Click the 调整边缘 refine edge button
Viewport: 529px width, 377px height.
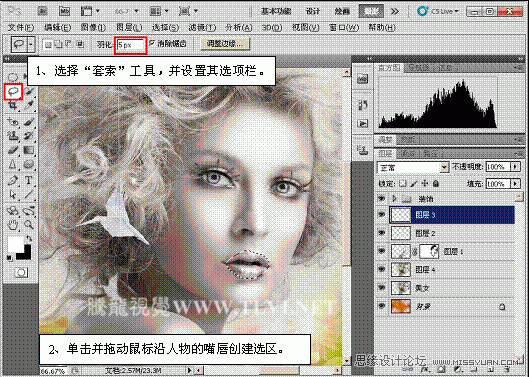click(225, 44)
